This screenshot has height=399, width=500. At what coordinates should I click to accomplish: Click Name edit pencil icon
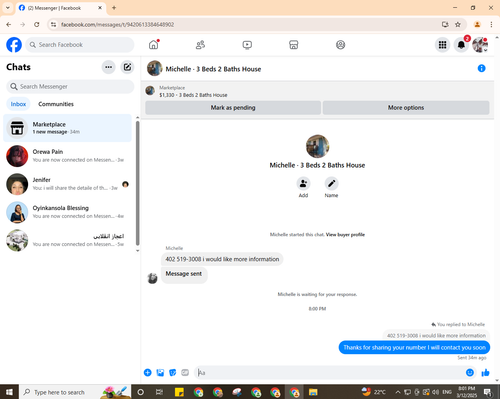(x=331, y=184)
